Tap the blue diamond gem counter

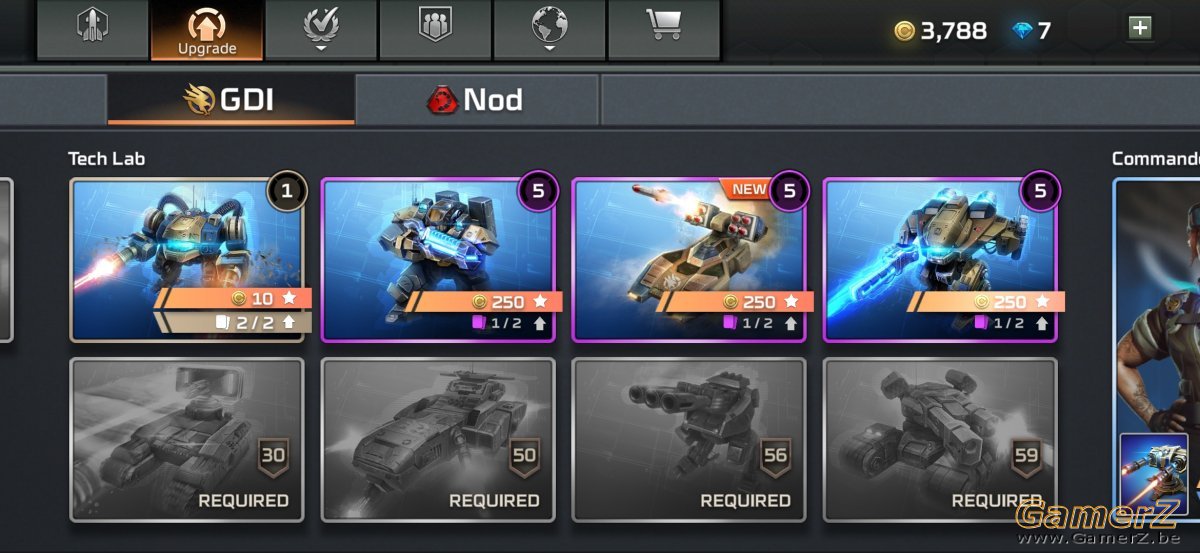[1032, 31]
